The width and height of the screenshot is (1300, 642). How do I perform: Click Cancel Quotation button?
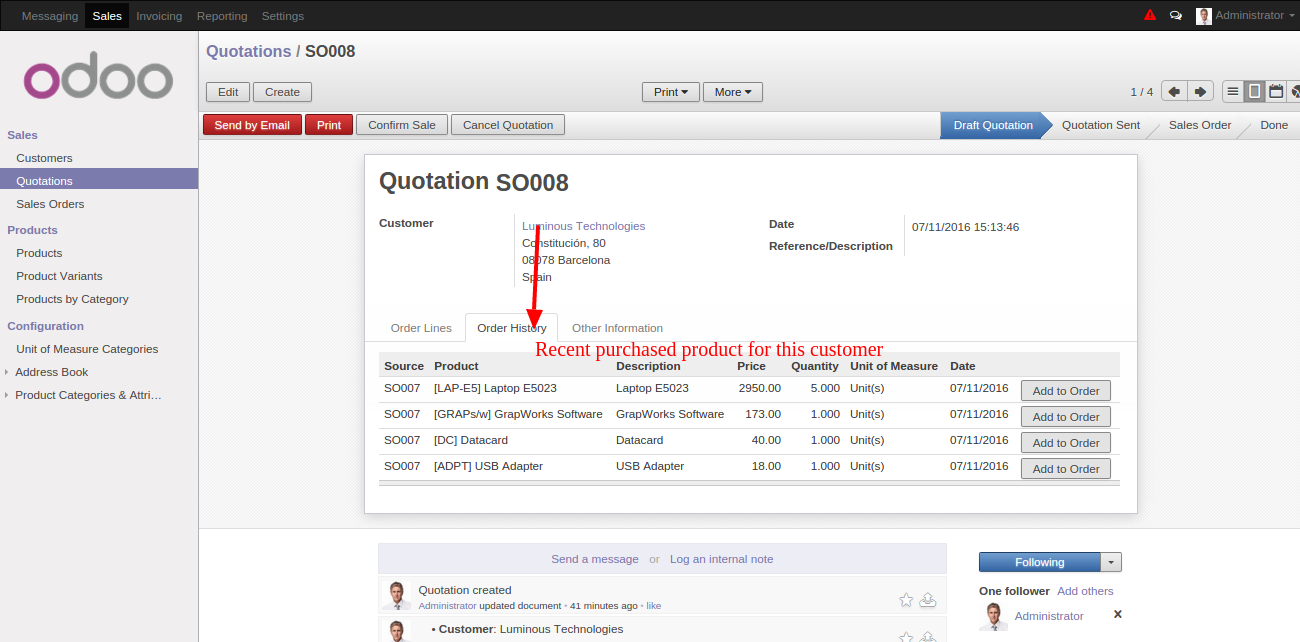tap(508, 125)
